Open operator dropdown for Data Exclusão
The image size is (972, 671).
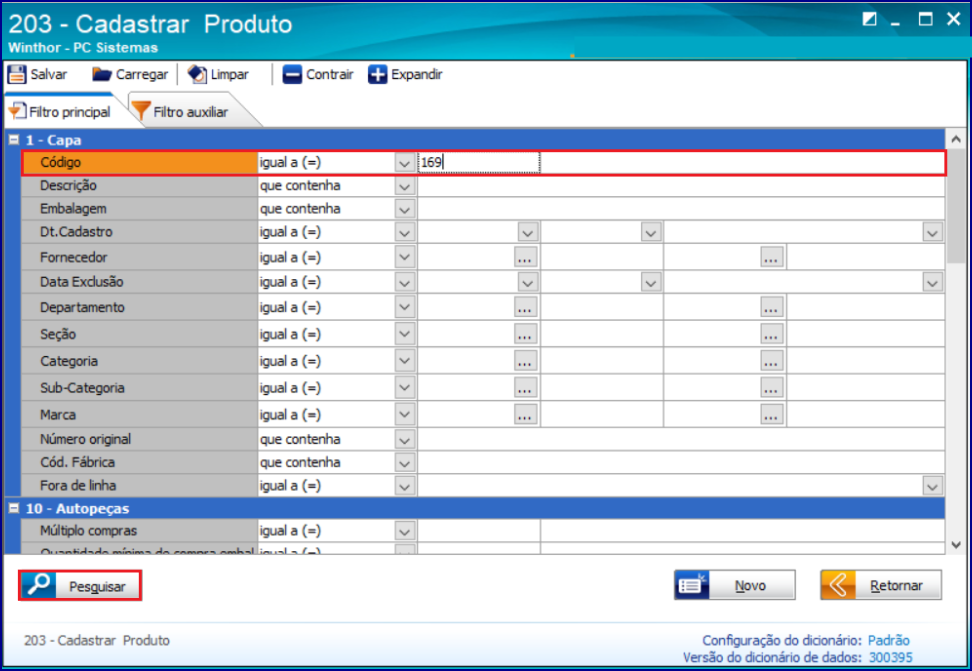click(x=405, y=283)
